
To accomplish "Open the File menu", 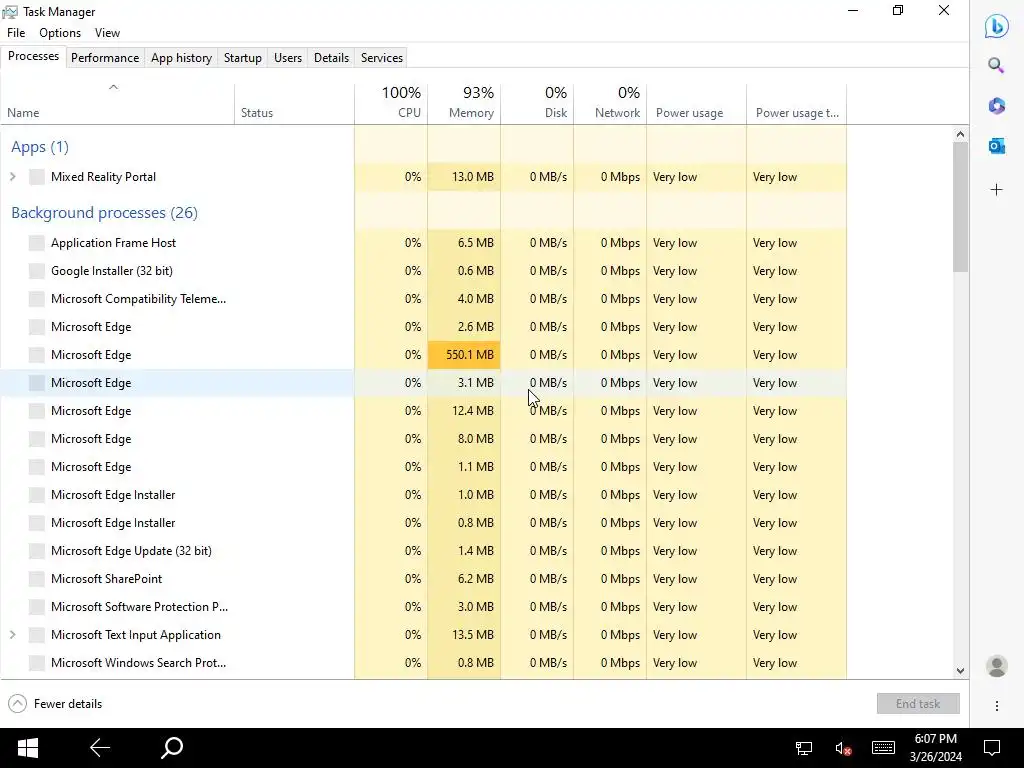I will coord(16,33).
